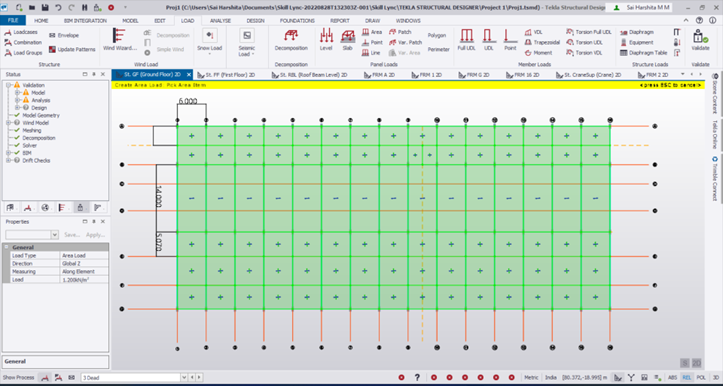
Task: Toggle the REL coordinate mode
Action: pyautogui.click(x=687, y=377)
